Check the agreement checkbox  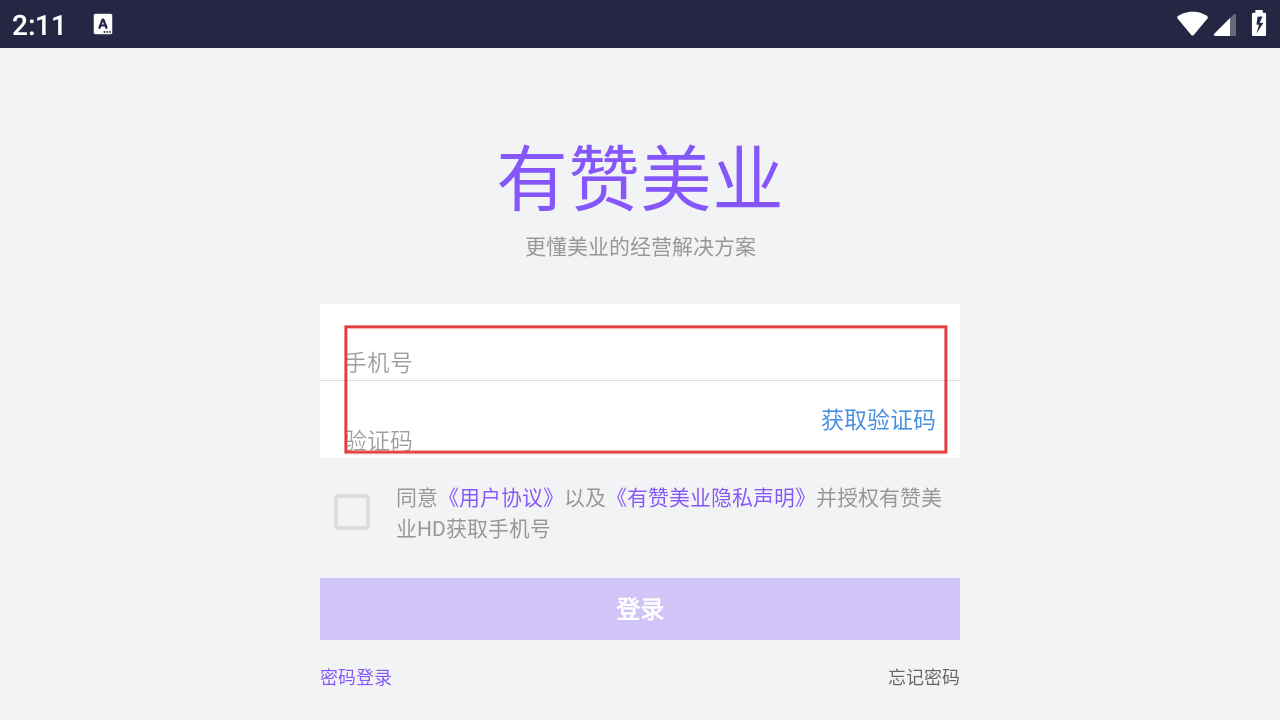coord(352,512)
